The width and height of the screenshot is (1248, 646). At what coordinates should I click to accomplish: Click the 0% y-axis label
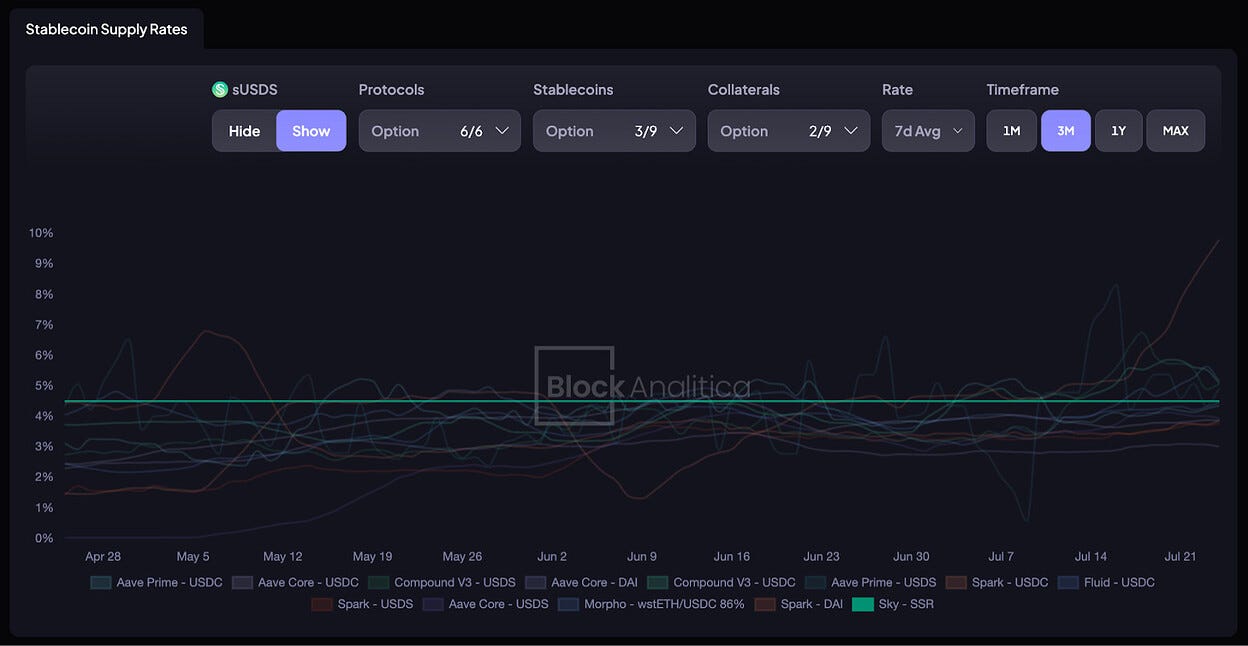tap(44, 538)
